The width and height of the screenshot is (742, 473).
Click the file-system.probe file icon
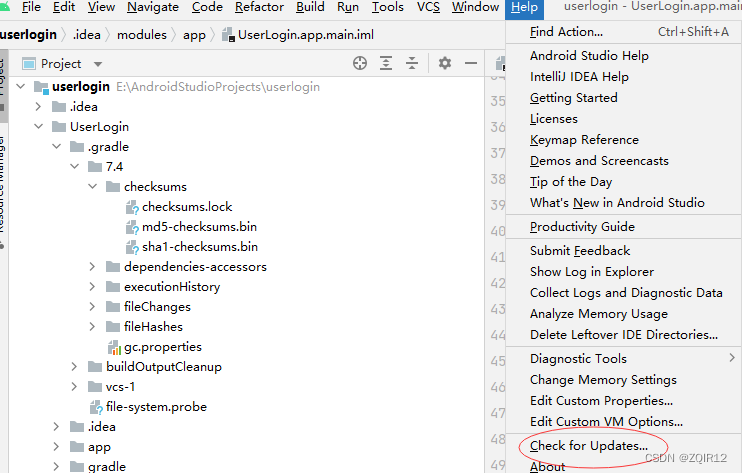pos(96,407)
